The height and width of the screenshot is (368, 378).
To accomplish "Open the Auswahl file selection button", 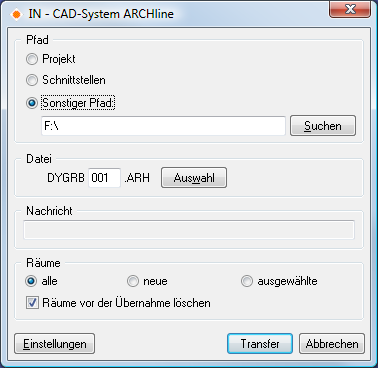I will pos(194,178).
